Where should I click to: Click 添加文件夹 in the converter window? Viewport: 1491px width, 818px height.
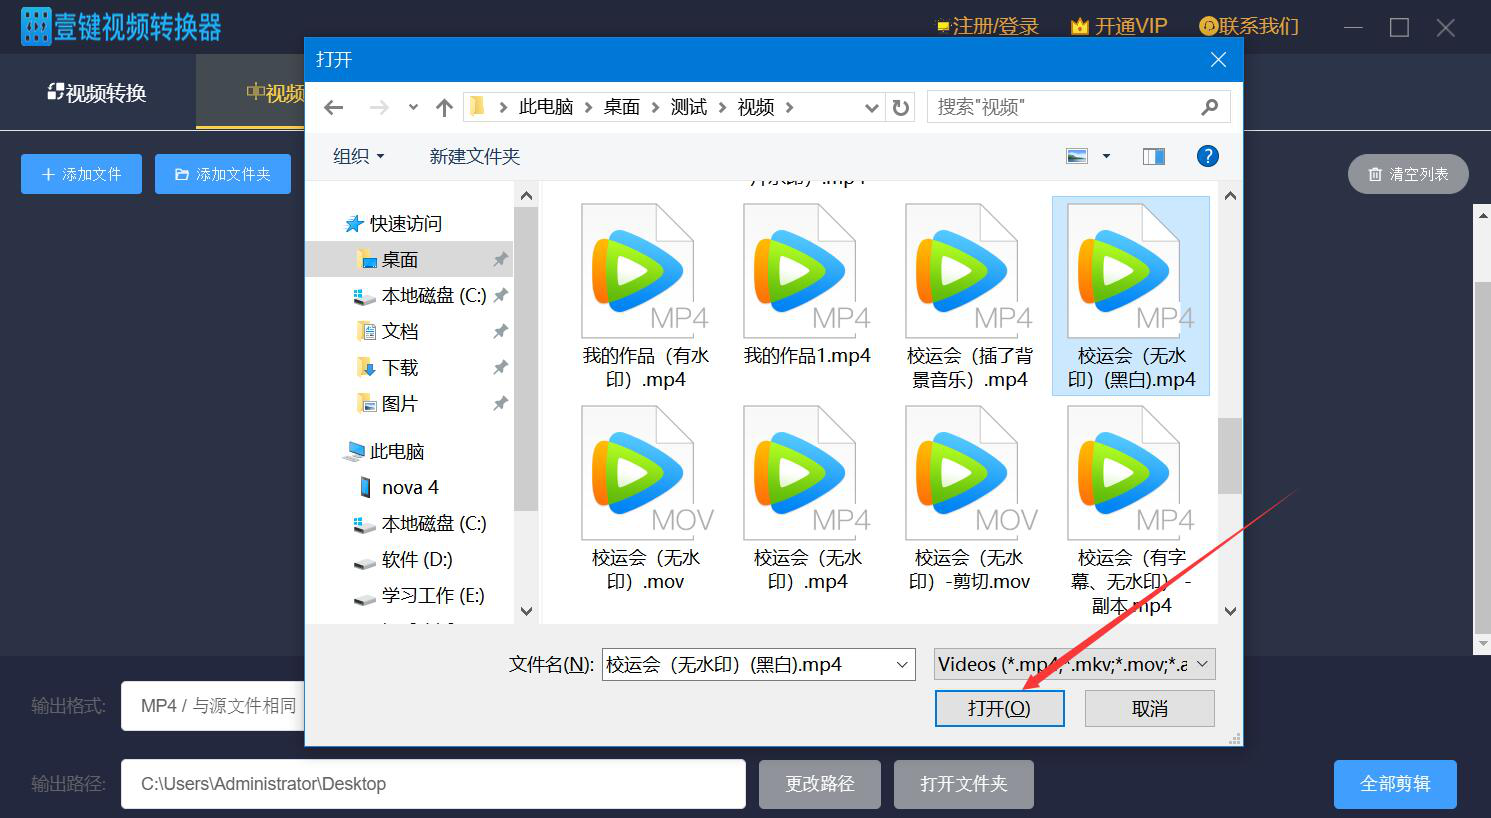tap(223, 174)
